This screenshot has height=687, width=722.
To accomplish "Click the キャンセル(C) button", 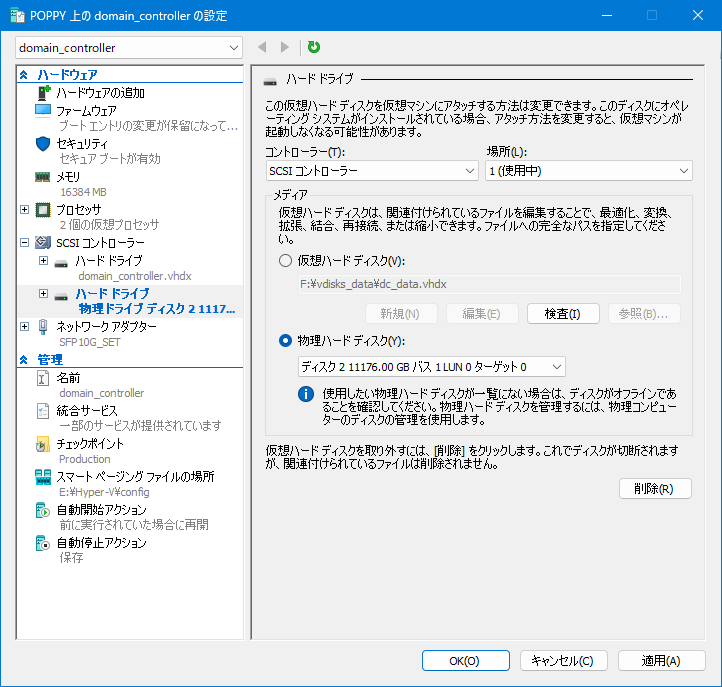I will point(564,661).
